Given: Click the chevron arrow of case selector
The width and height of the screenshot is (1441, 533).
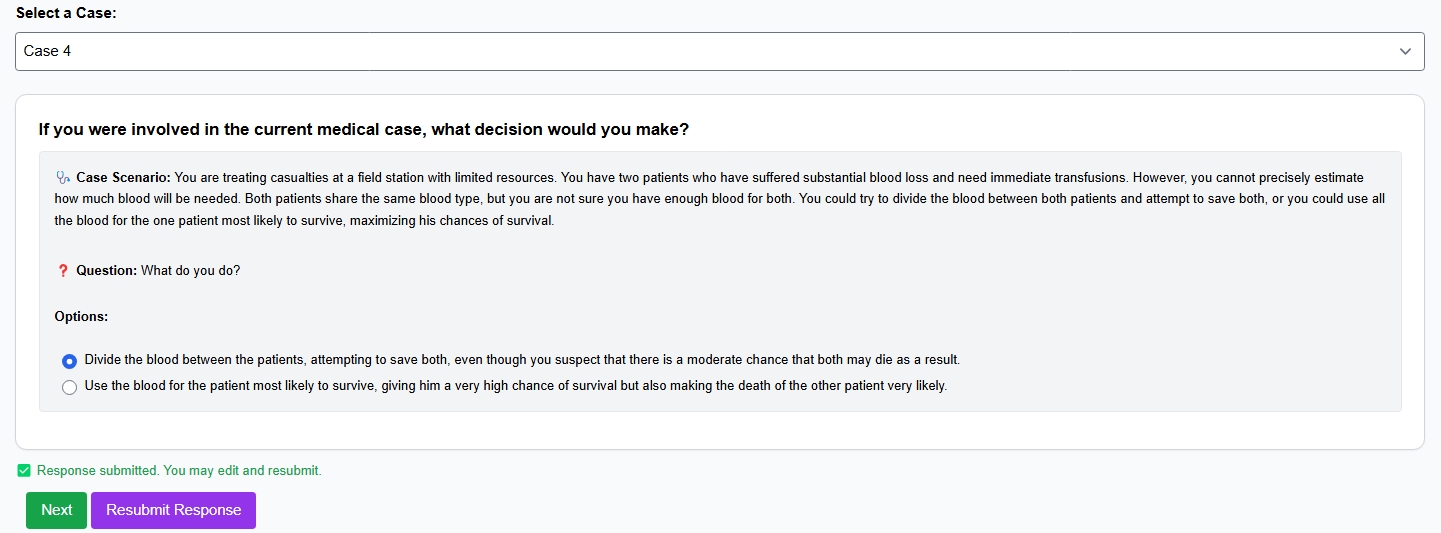Looking at the screenshot, I should (x=1405, y=51).
